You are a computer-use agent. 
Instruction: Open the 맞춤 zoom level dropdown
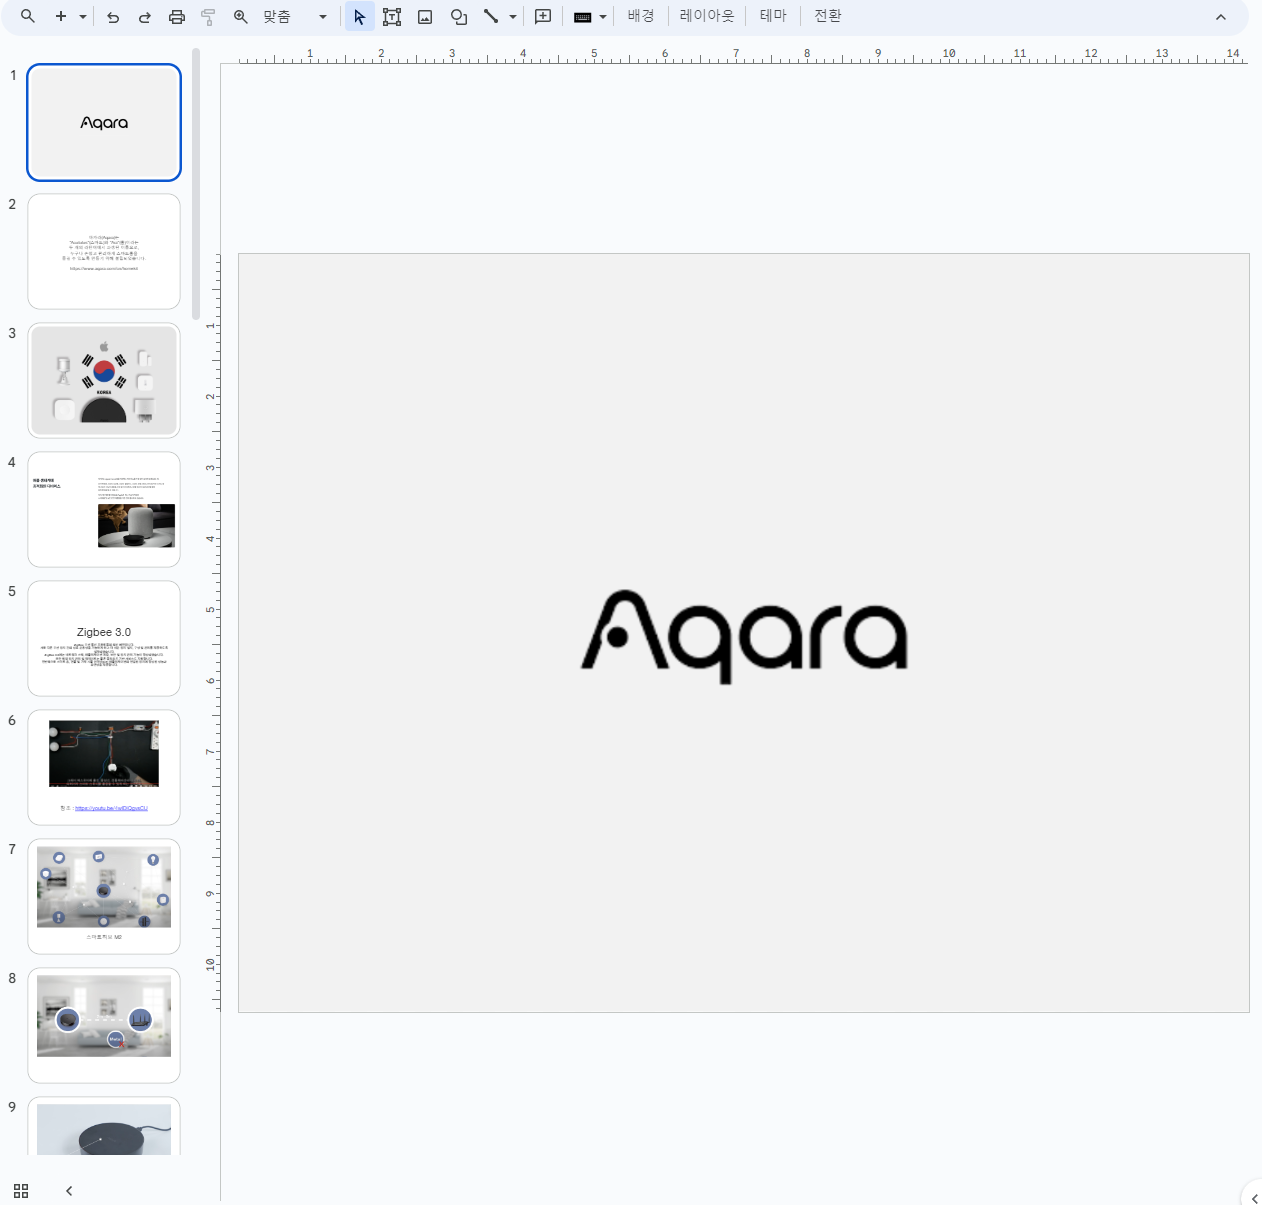coord(295,17)
